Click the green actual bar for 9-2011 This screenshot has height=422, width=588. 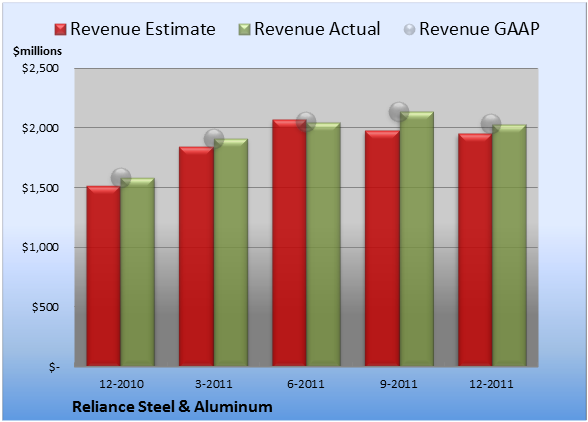(x=417, y=239)
